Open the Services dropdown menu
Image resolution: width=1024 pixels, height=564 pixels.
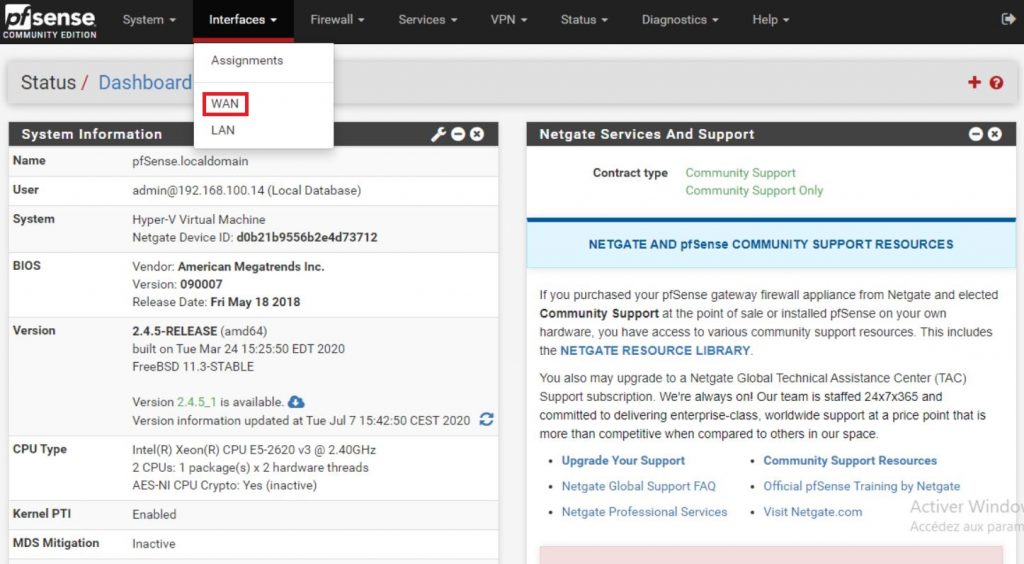tap(428, 20)
